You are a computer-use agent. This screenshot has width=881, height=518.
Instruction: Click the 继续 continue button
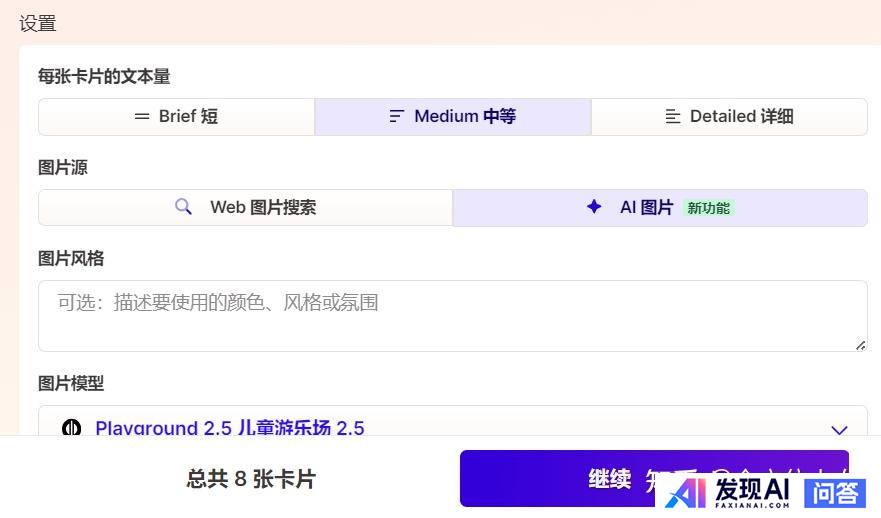(654, 479)
